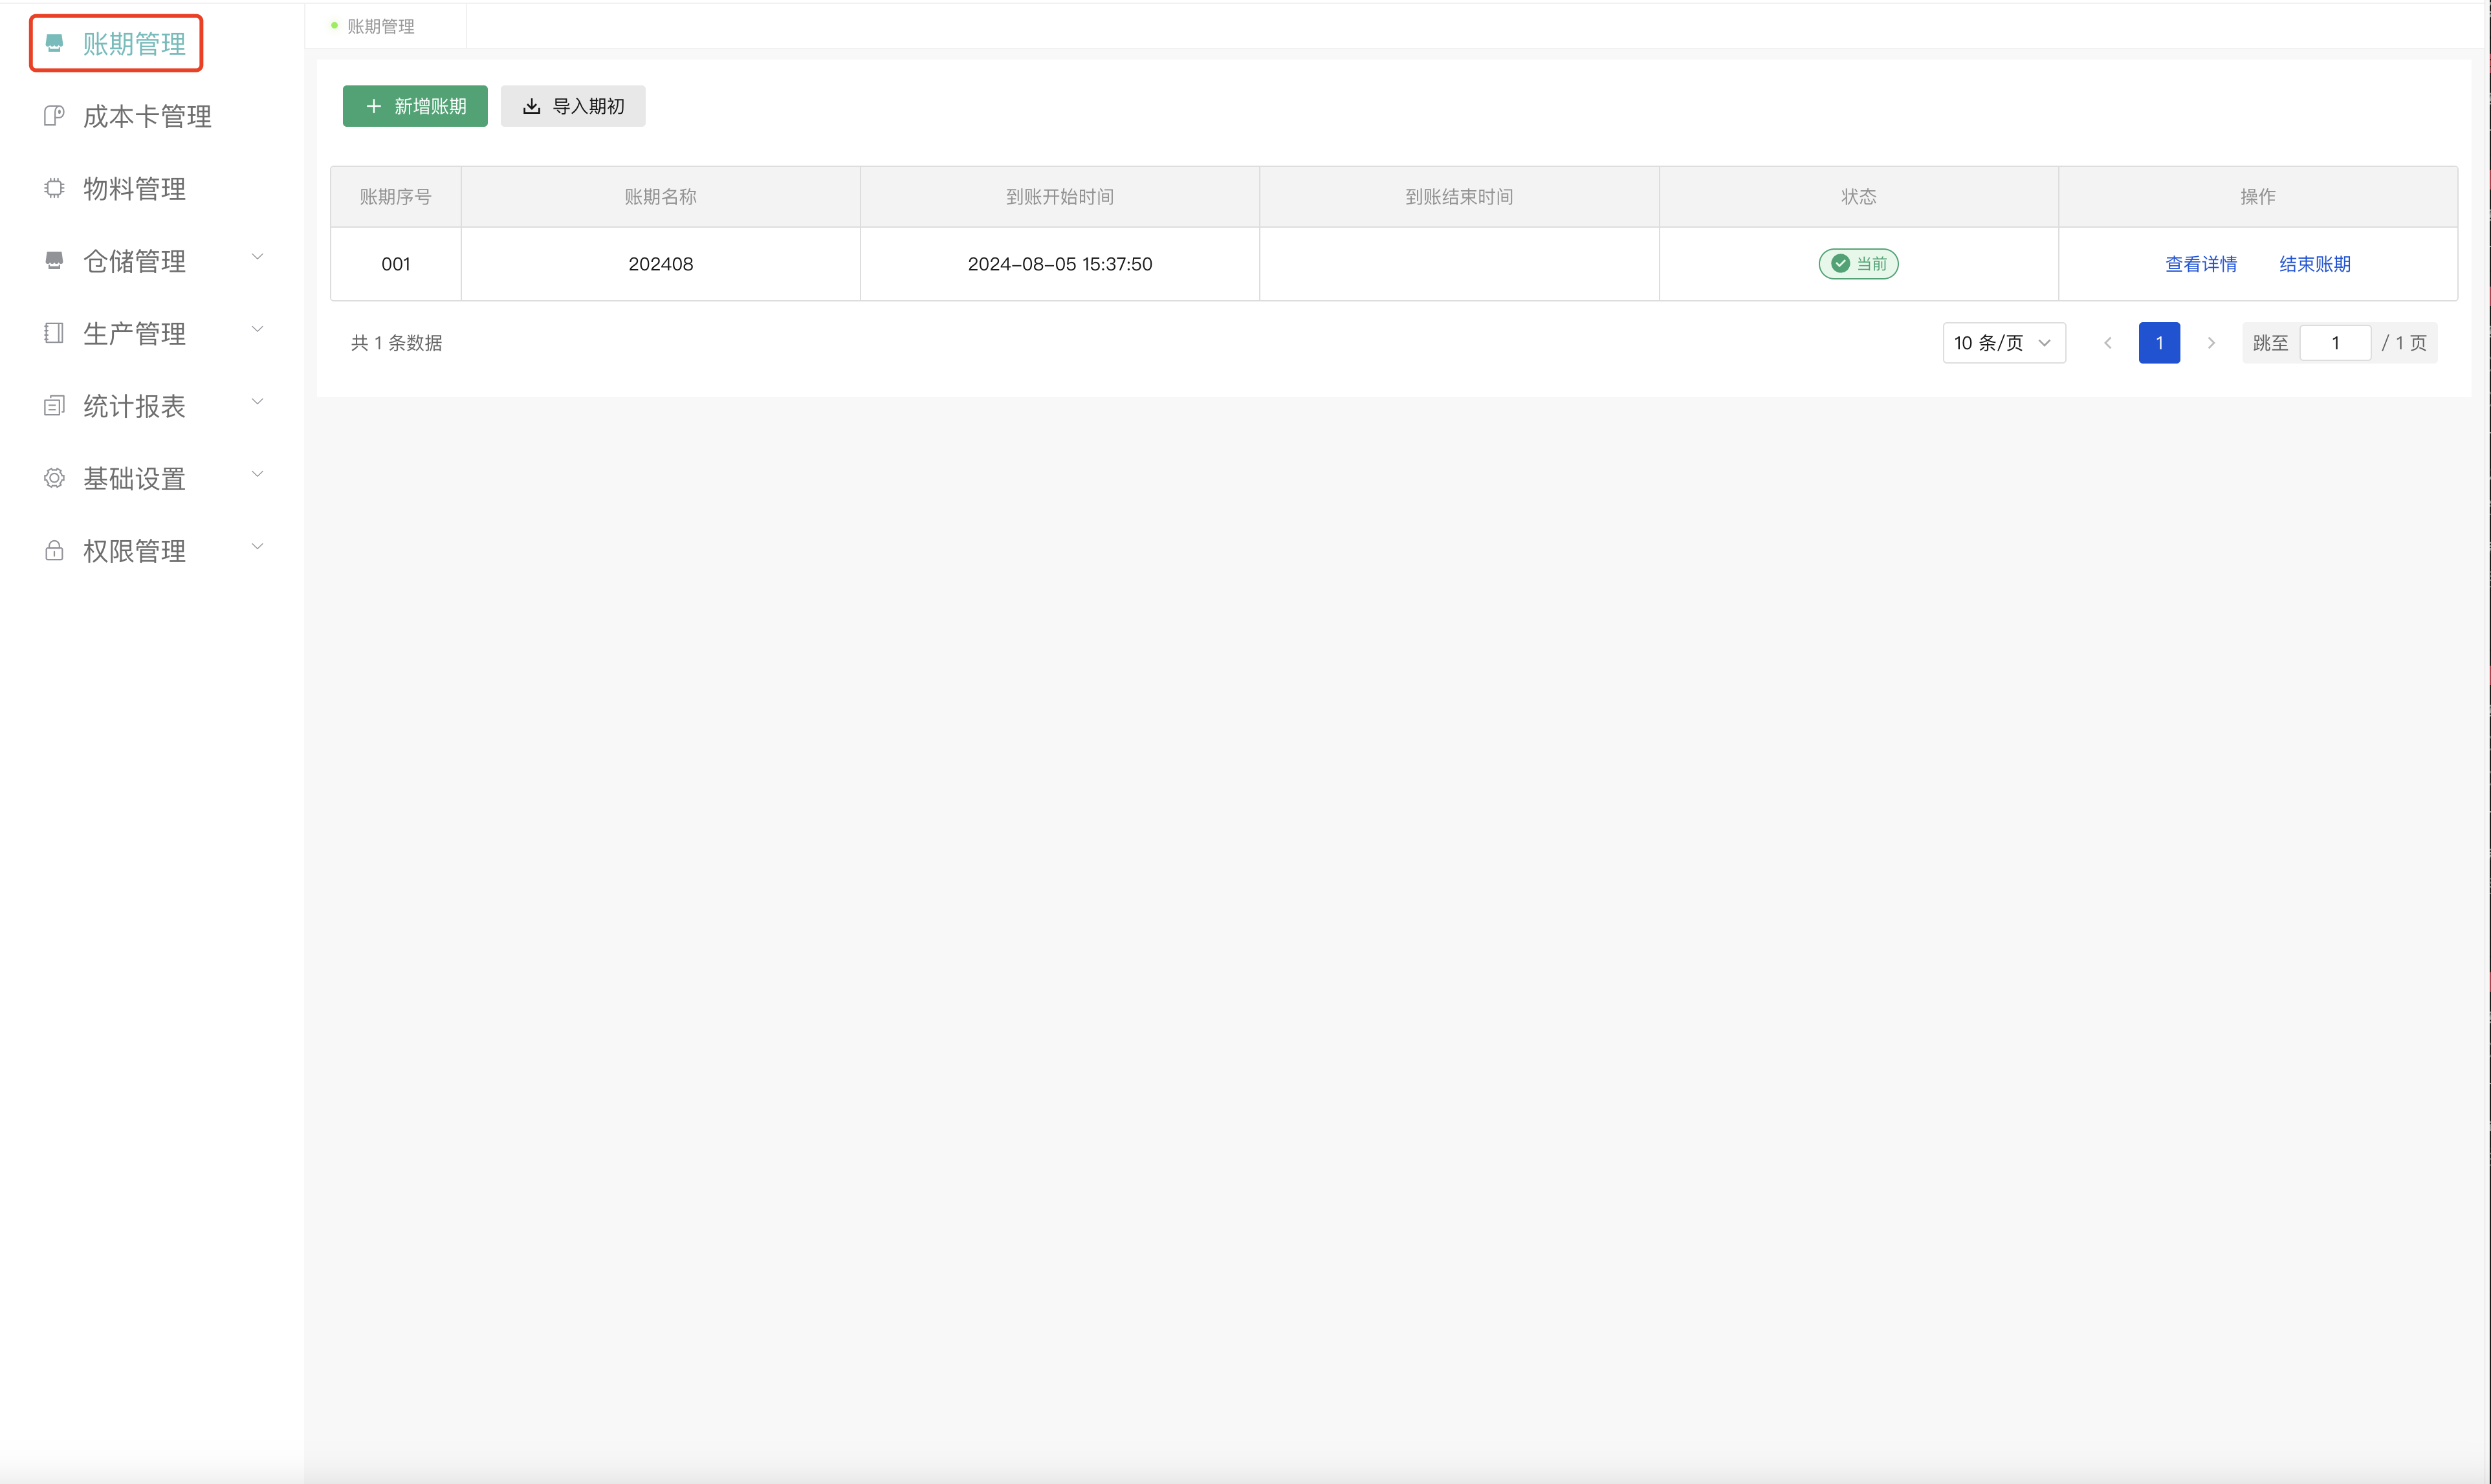The width and height of the screenshot is (2491, 1484).
Task: Click the 基础设置 gear icon
Action: pyautogui.click(x=54, y=478)
